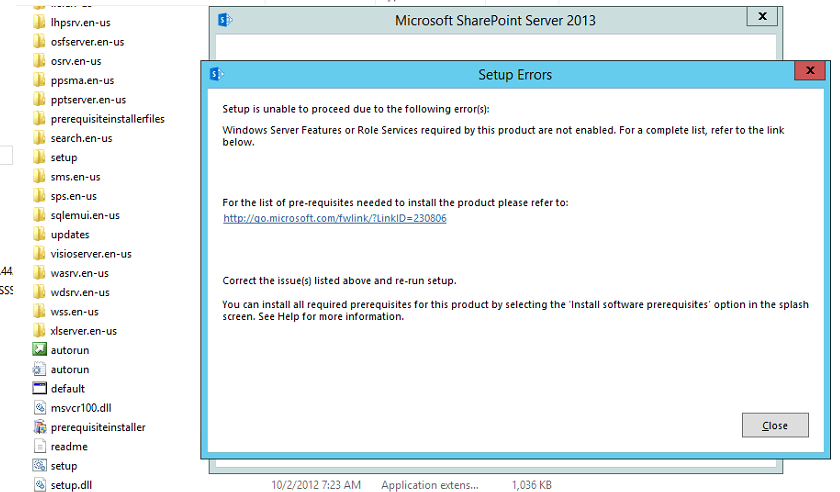The height and width of the screenshot is (492, 840).
Task: Select the file name 'readme'
Action: pyautogui.click(x=69, y=446)
